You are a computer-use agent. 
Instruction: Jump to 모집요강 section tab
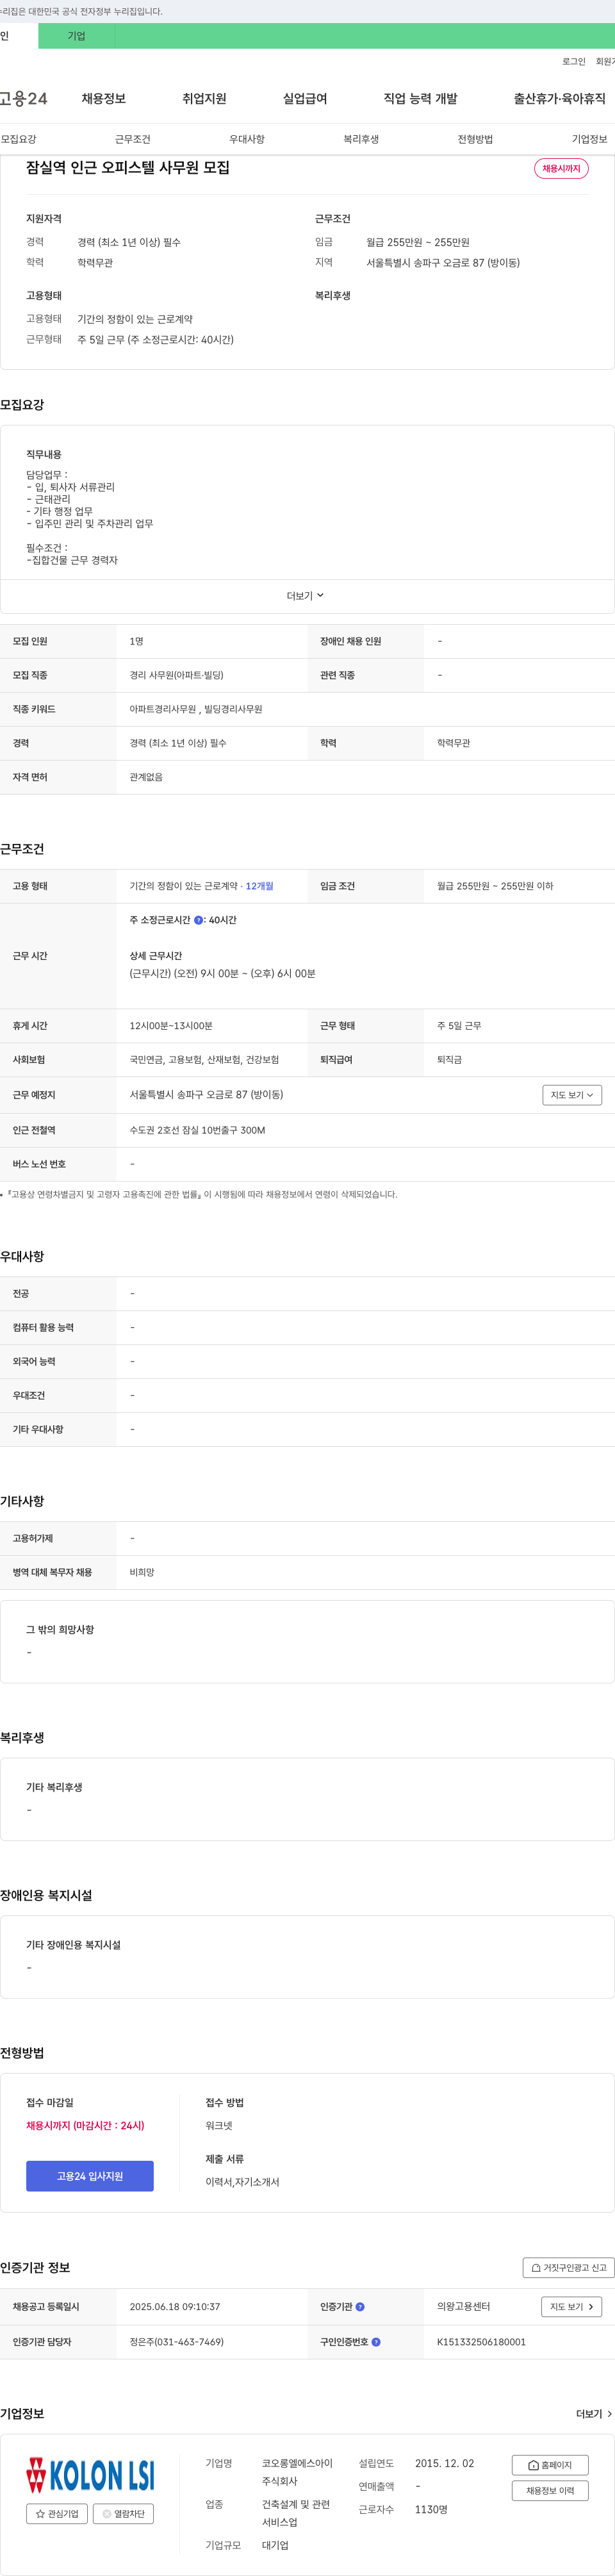coord(18,139)
